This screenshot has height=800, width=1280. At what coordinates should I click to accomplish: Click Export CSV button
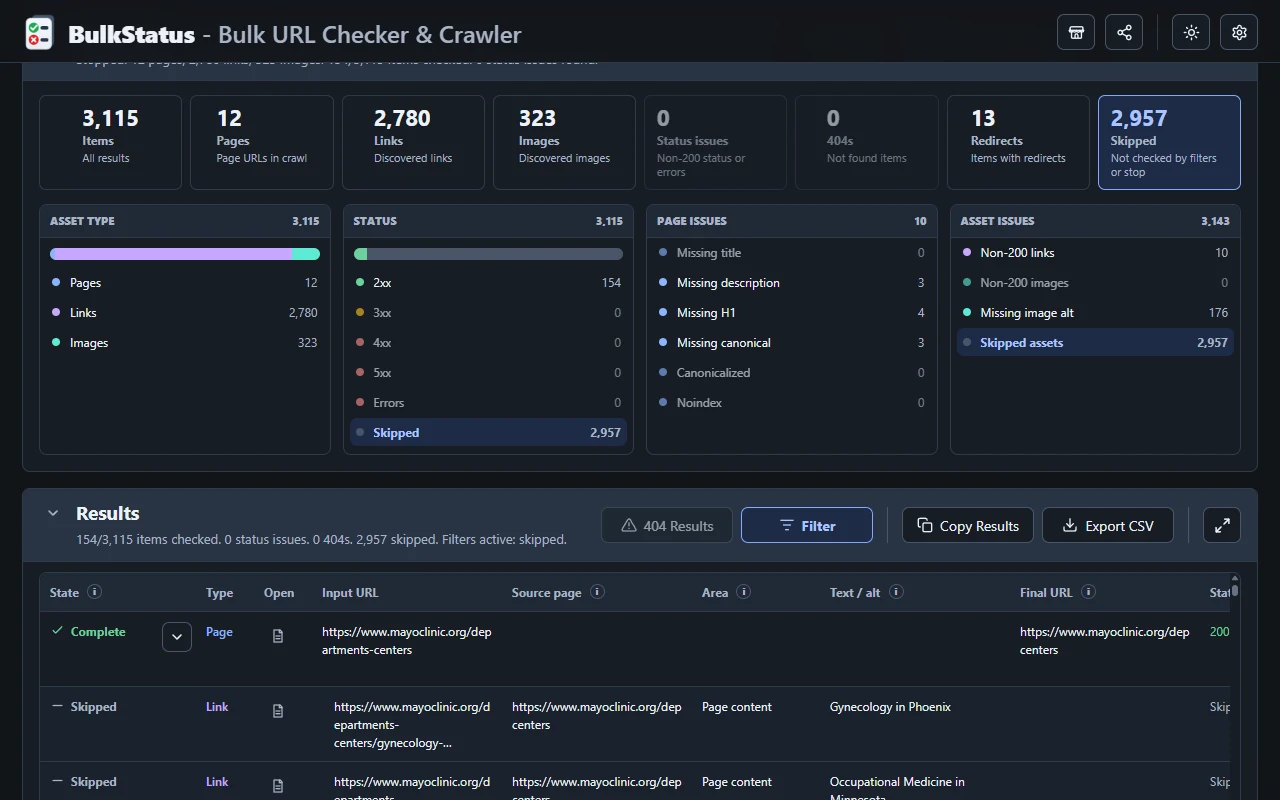point(1108,525)
